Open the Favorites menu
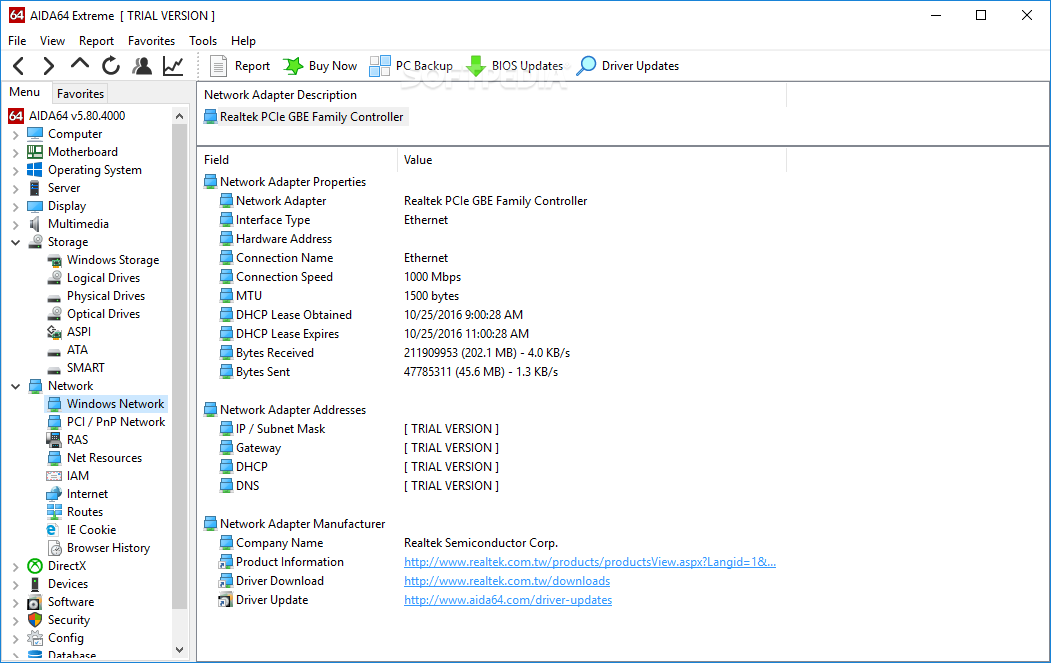Screen dimensions: 1051x663 pyautogui.click(x=151, y=41)
